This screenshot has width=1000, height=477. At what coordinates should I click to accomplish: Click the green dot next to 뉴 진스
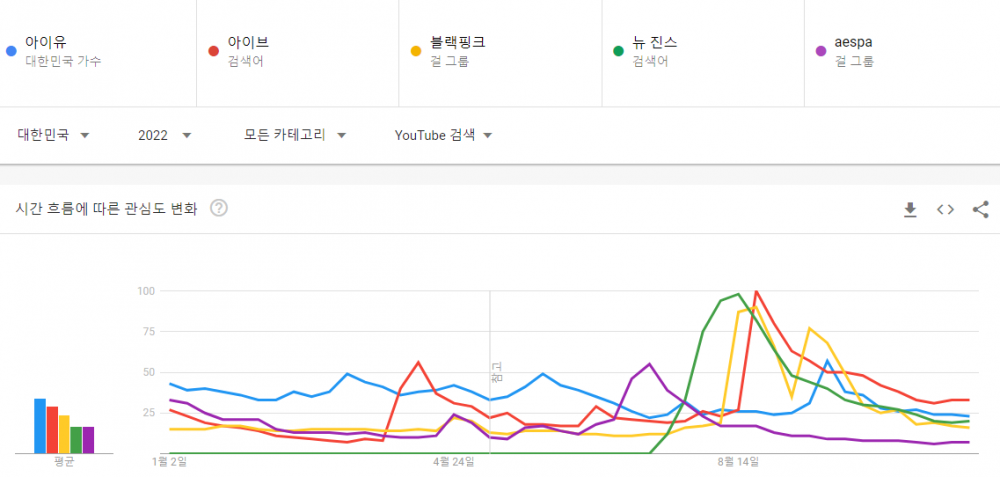618,51
